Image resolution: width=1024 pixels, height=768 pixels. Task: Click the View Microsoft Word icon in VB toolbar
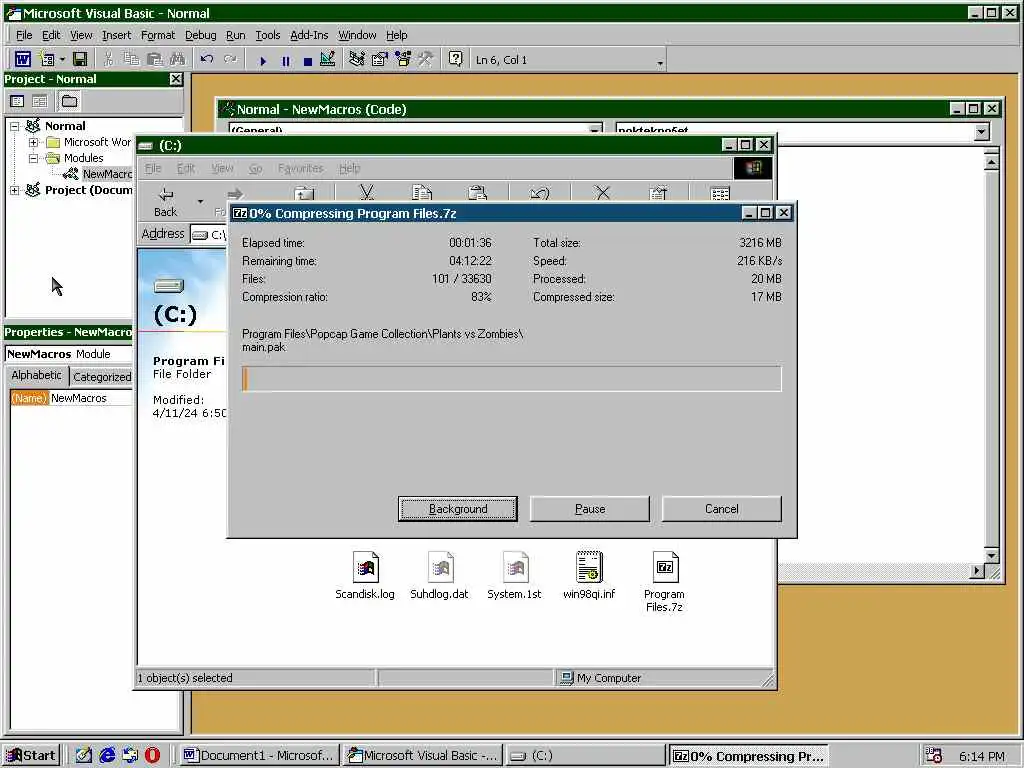click(23, 59)
